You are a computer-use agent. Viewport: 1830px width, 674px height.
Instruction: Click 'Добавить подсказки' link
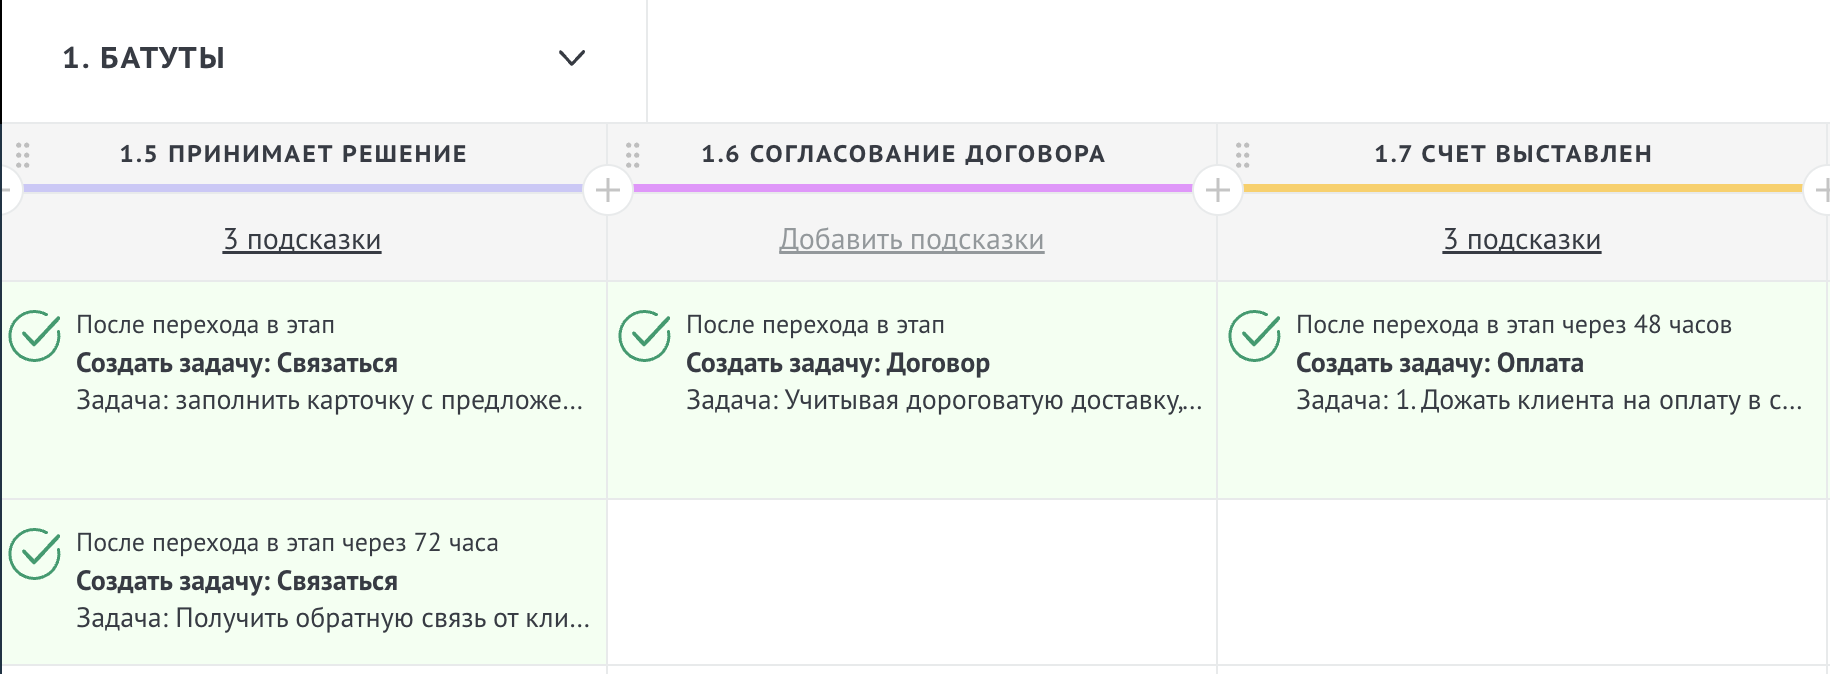[x=912, y=240]
